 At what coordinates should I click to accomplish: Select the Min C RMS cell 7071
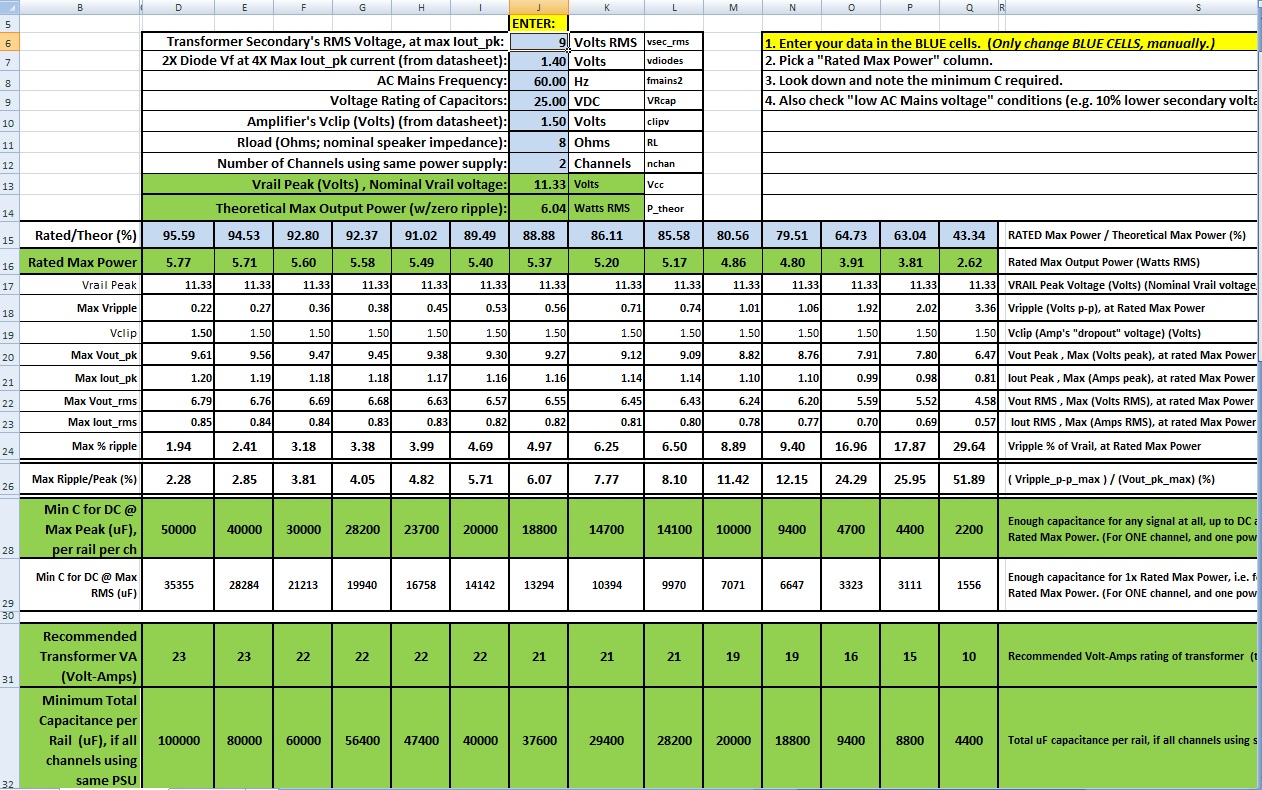coord(734,585)
